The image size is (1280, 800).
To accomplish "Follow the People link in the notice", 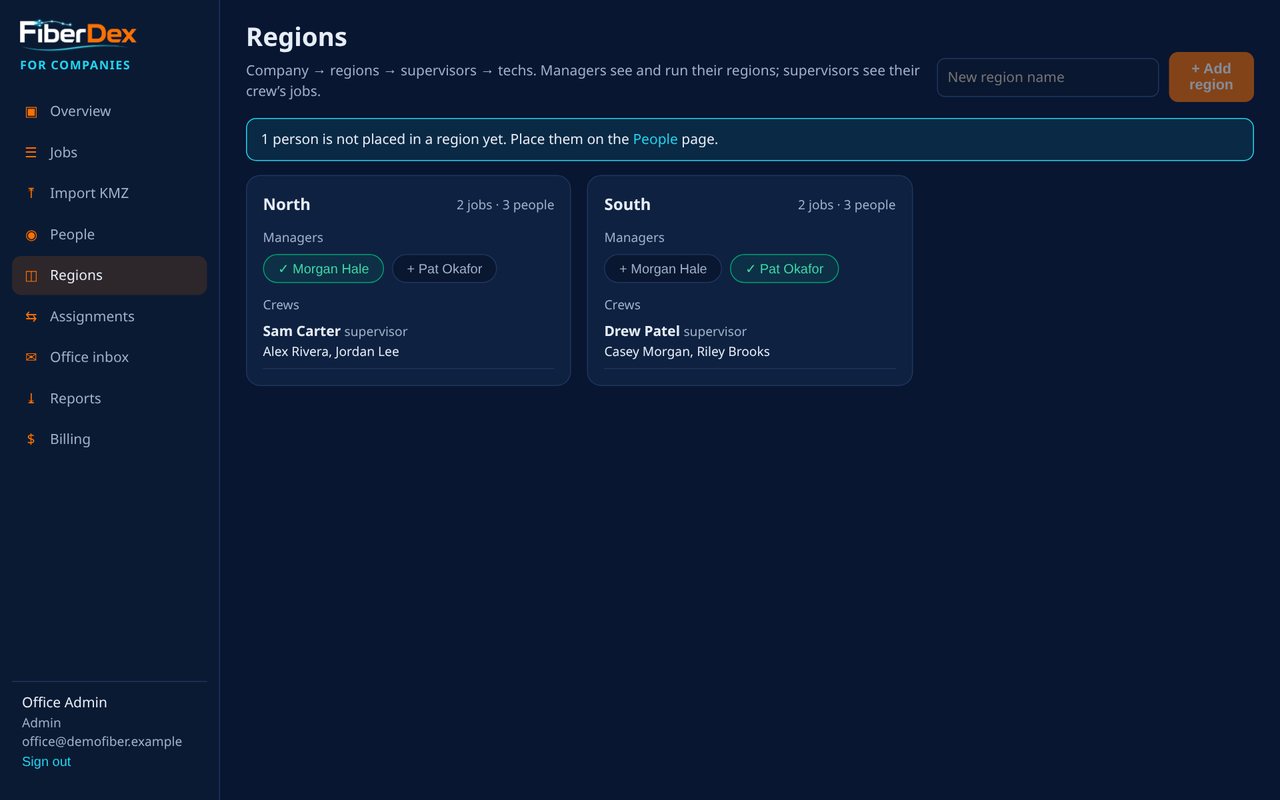I will coord(655,139).
